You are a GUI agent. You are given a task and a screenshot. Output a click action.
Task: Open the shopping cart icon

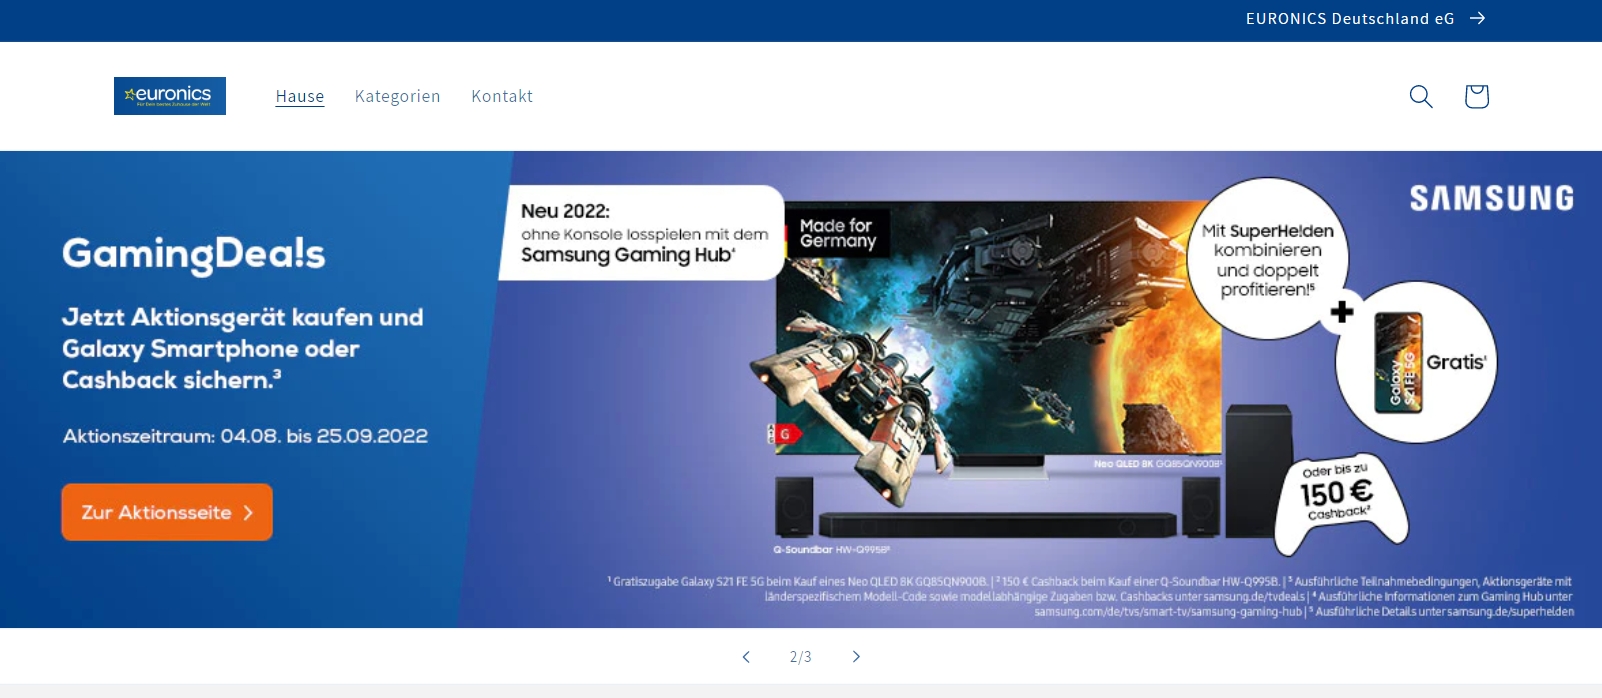click(1477, 96)
